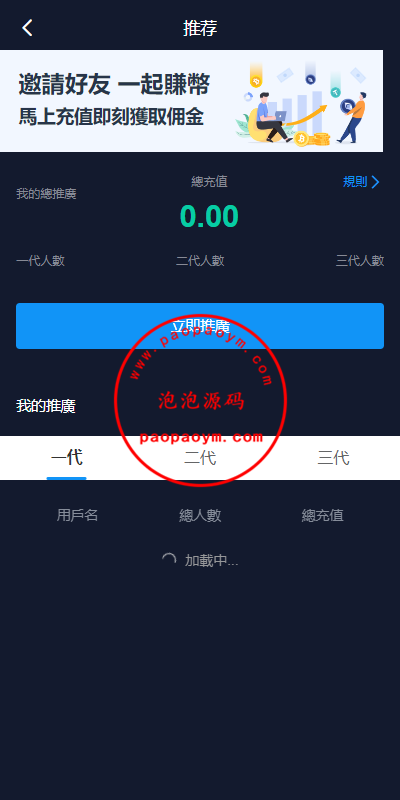Open the invite friends banner

click(191, 101)
